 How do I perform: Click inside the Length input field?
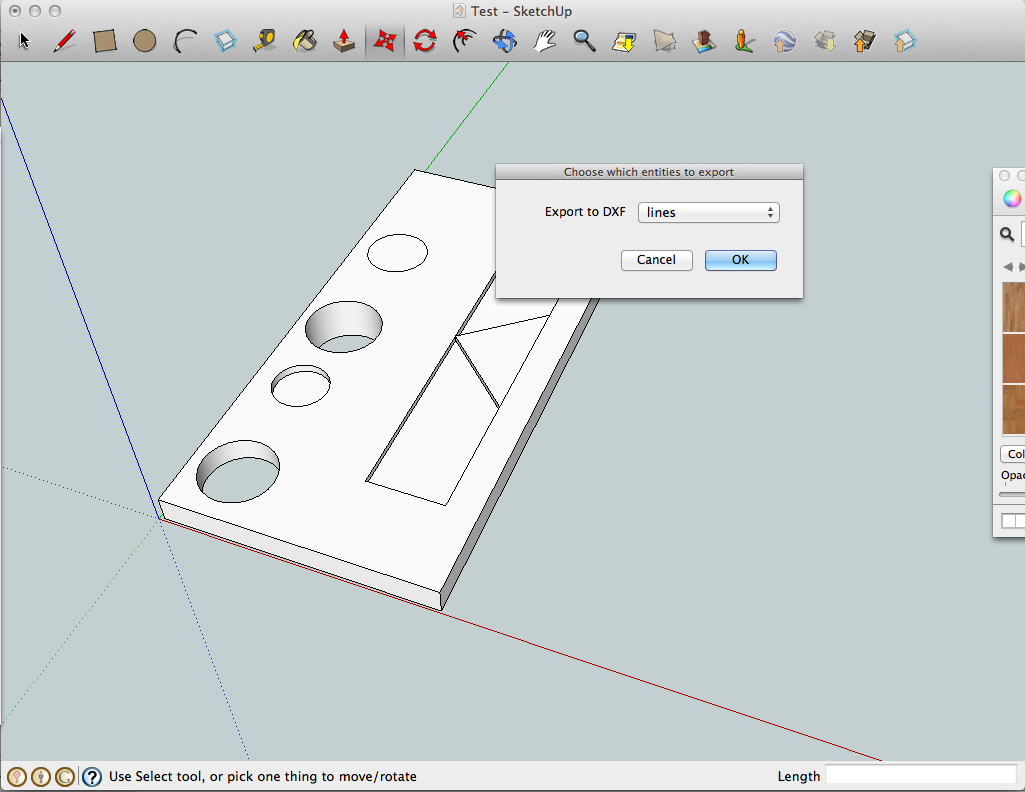click(918, 774)
